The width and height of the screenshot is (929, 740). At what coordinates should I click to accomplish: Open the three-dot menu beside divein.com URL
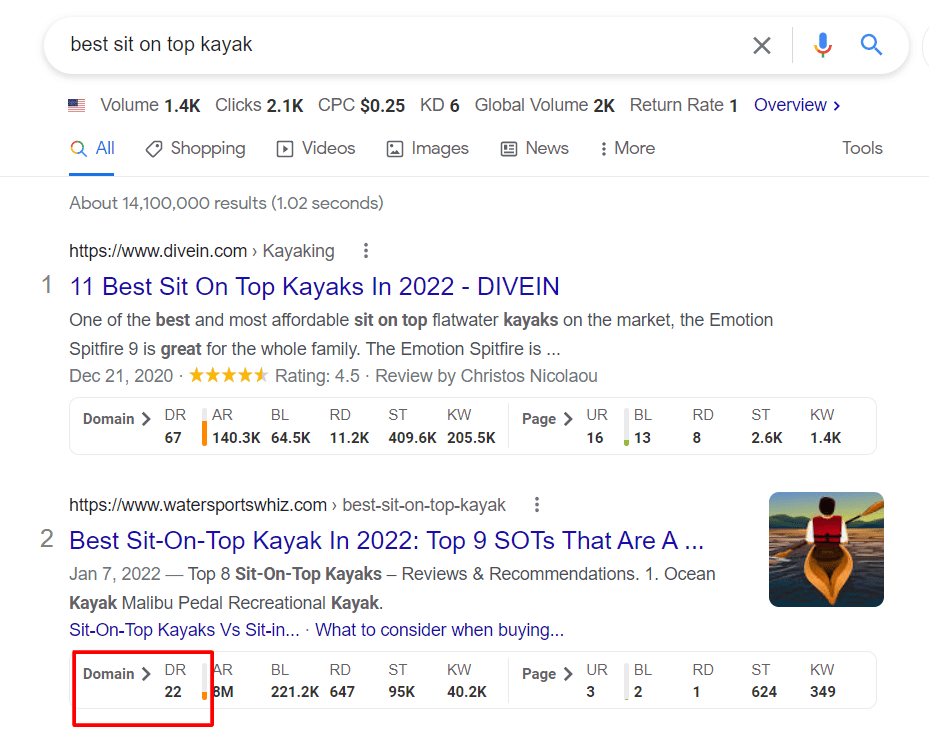coord(365,251)
